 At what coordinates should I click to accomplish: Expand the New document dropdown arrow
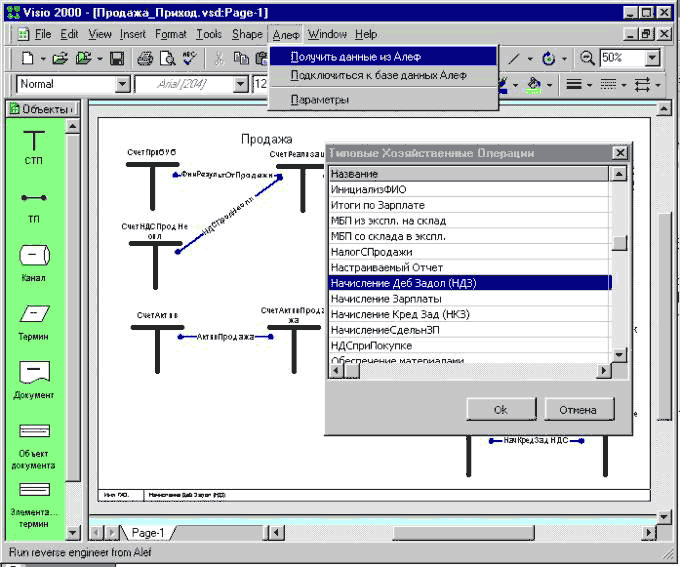[x=43, y=59]
